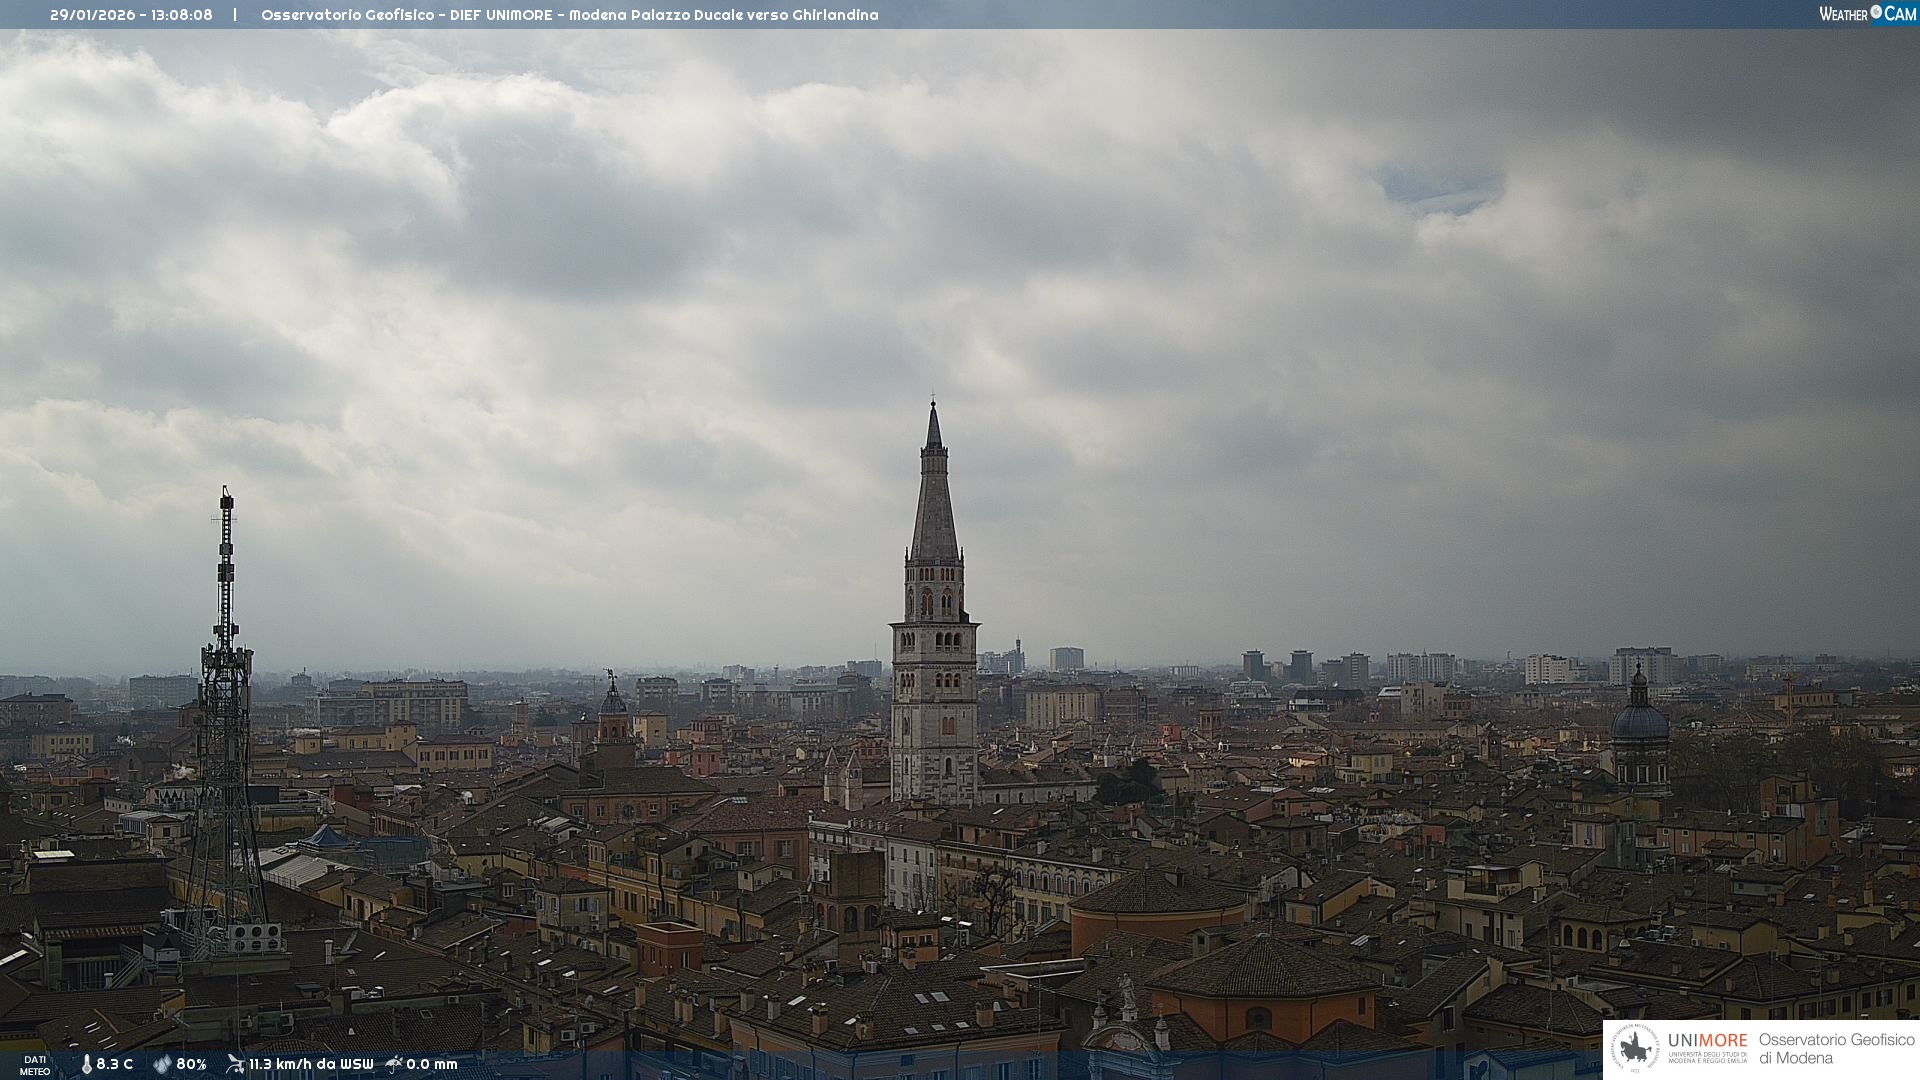The height and width of the screenshot is (1080, 1920).
Task: Click the thermometer temperature icon
Action: [x=86, y=1064]
